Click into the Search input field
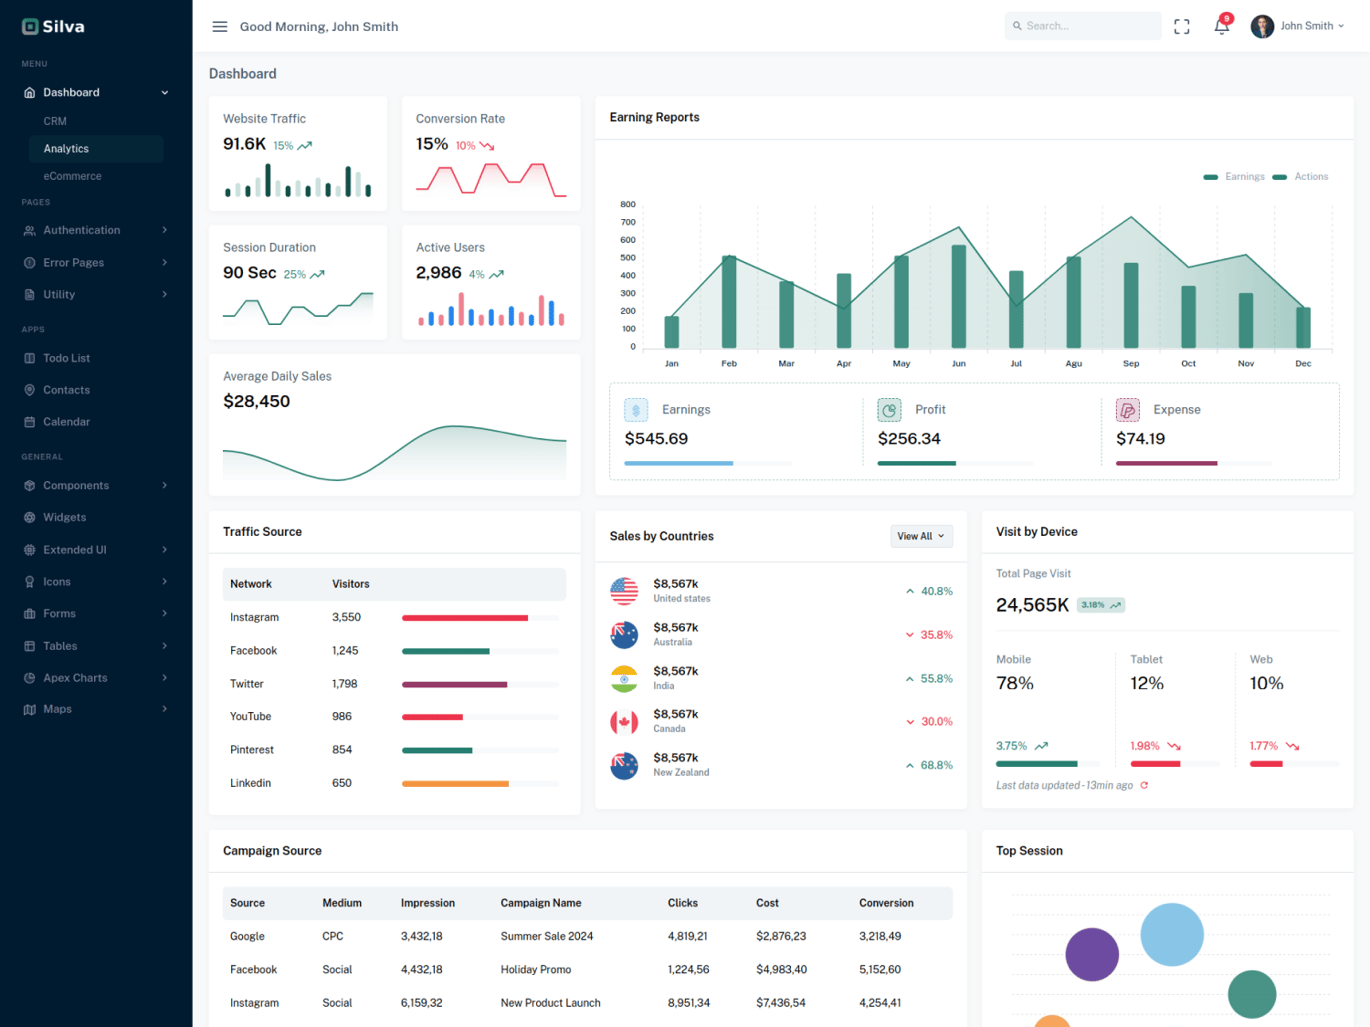The width and height of the screenshot is (1370, 1027). 1083,26
